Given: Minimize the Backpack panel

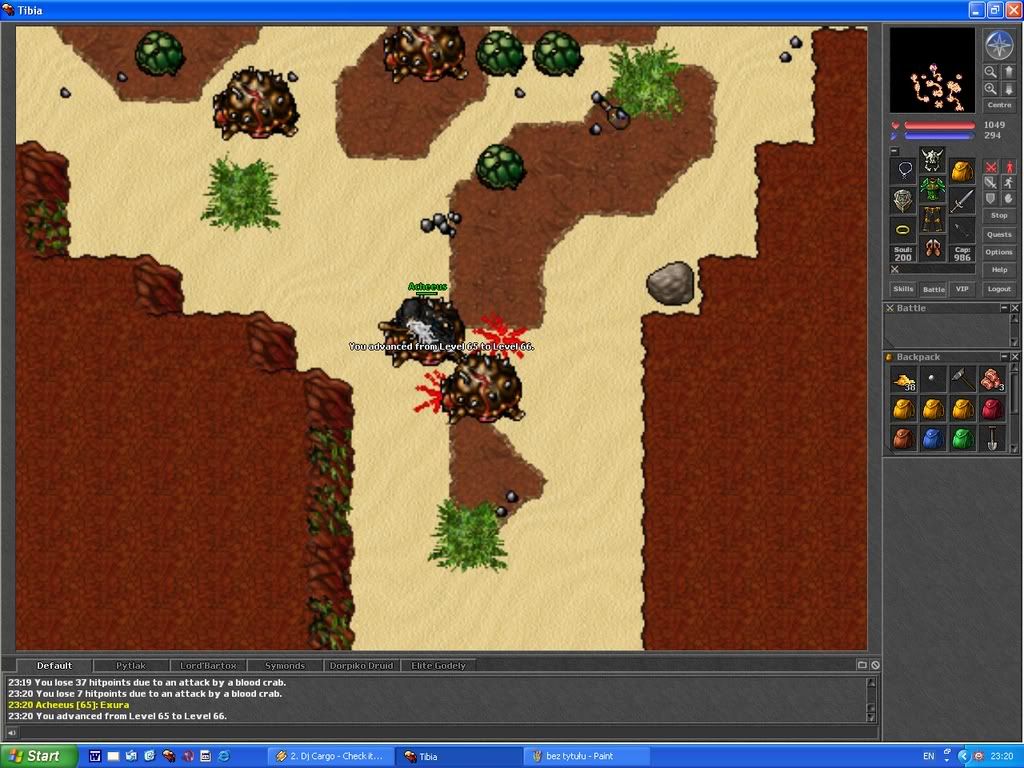Looking at the screenshot, I should [1004, 357].
